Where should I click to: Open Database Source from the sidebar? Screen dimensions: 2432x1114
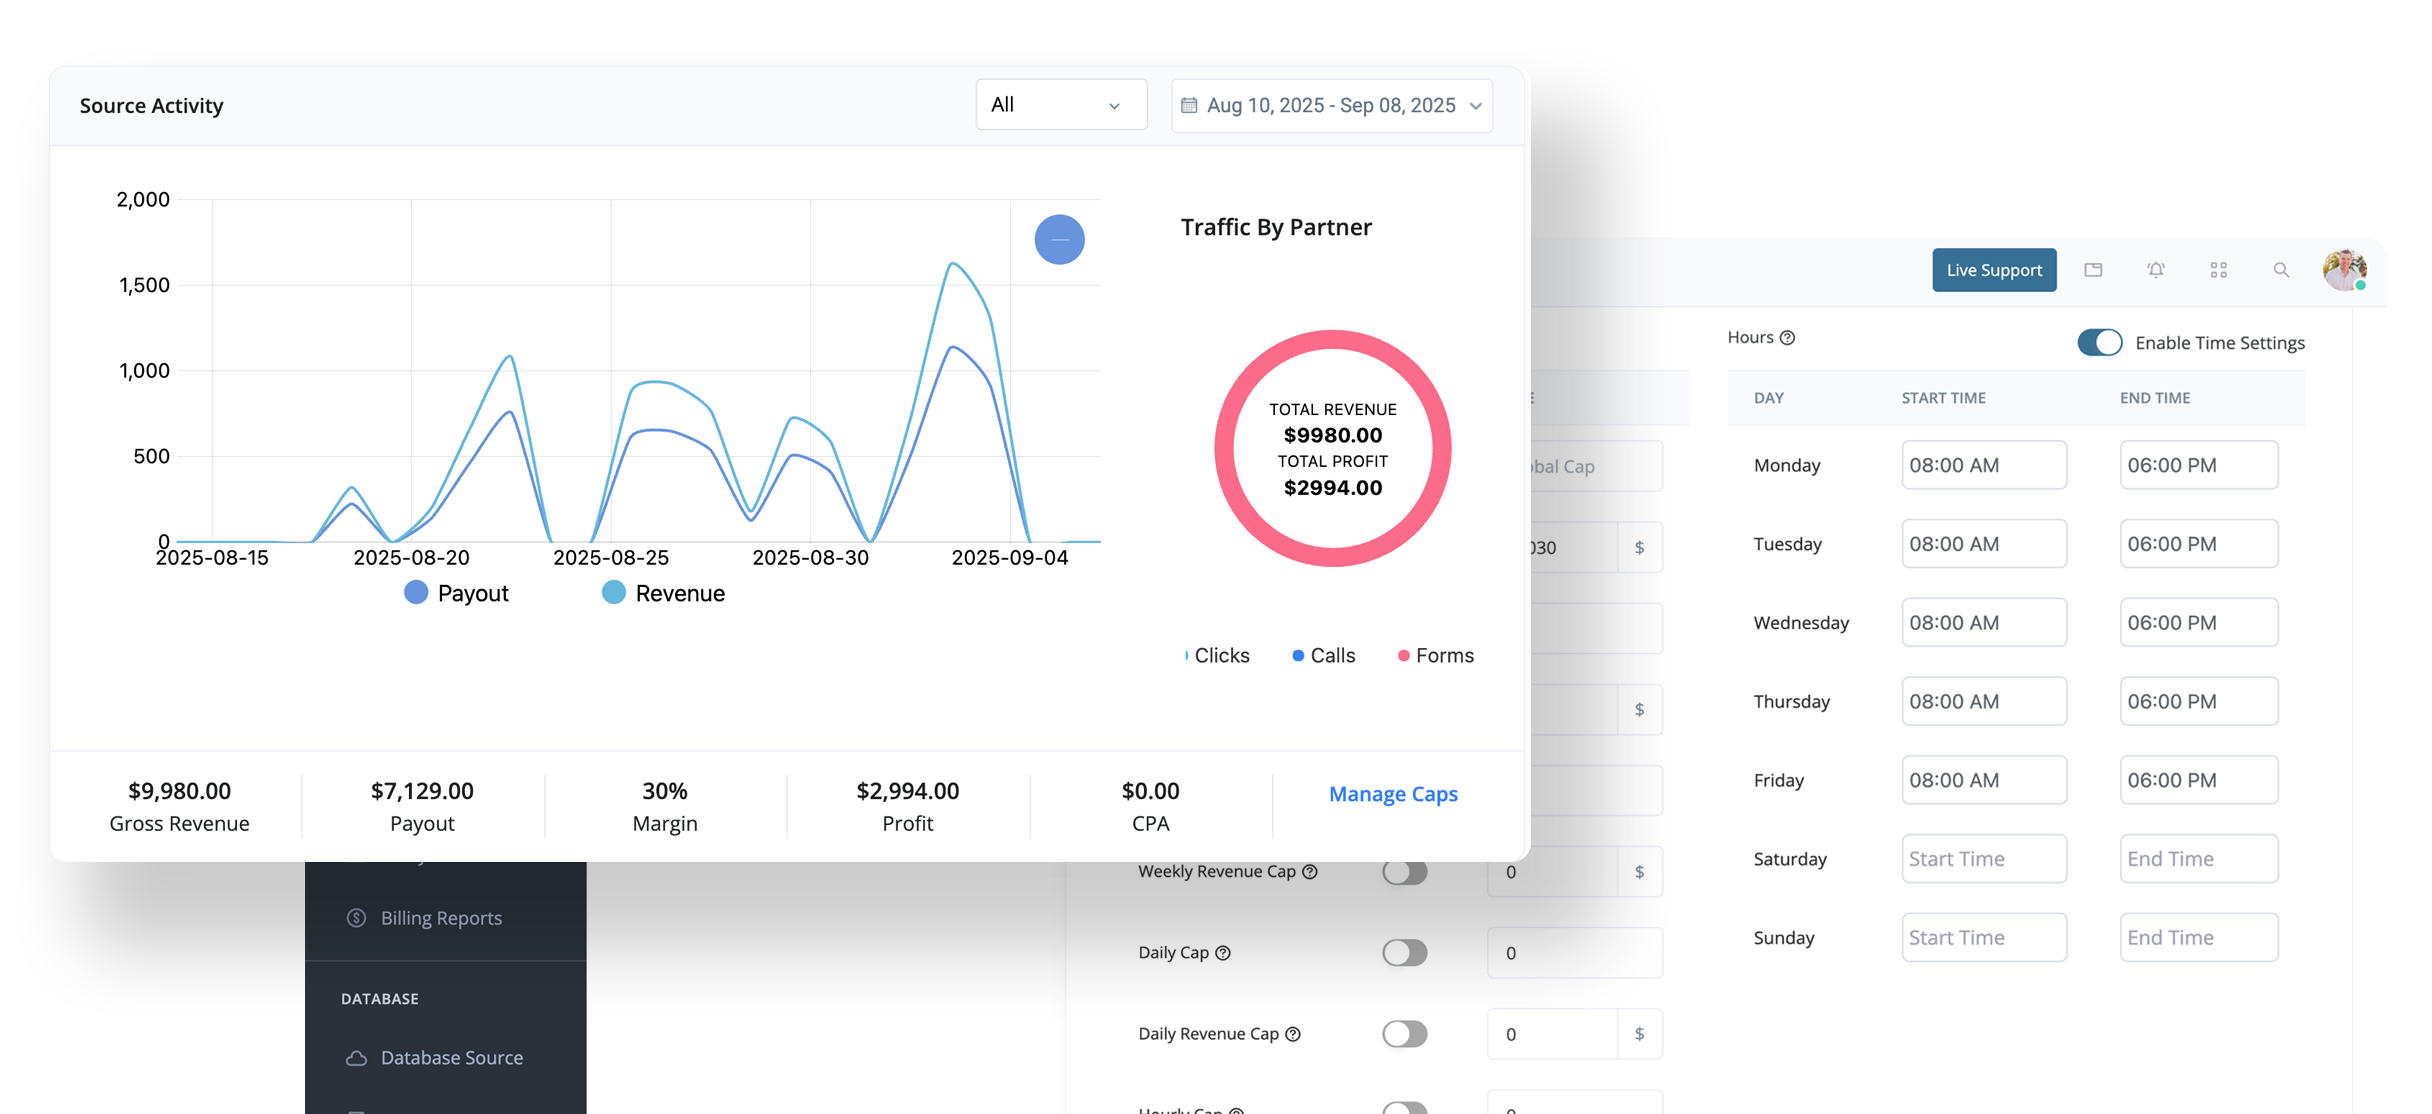pyautogui.click(x=452, y=1057)
